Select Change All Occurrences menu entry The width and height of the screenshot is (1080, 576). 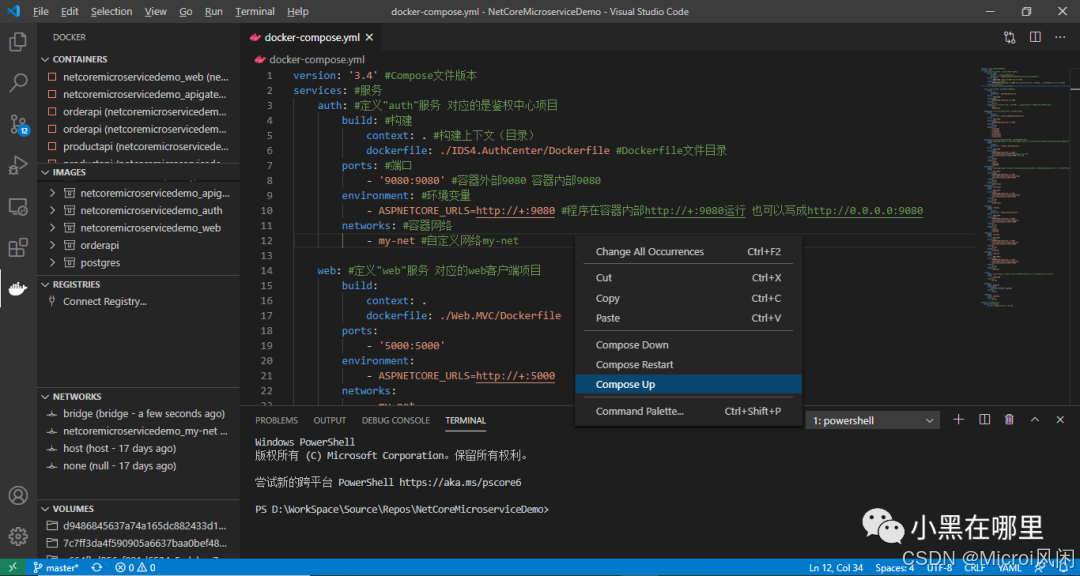point(688,251)
